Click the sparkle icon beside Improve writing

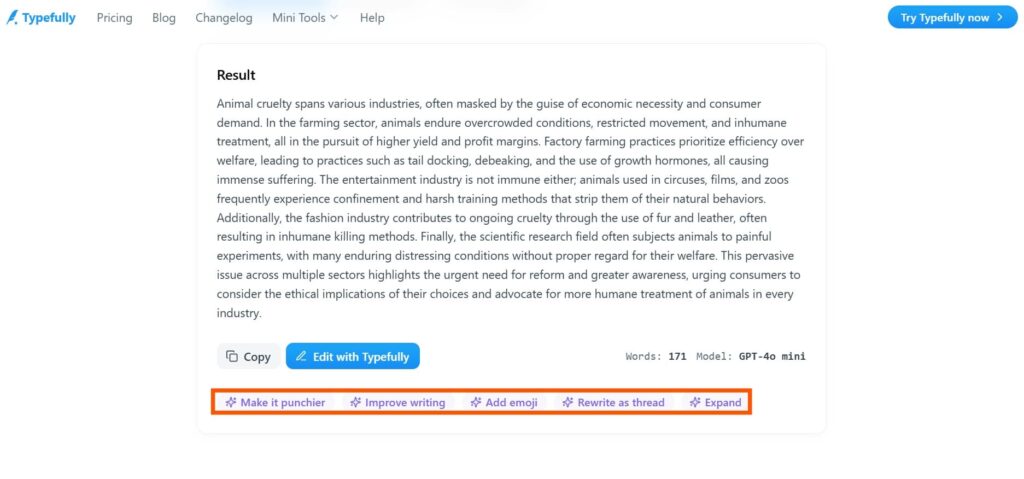[x=355, y=403]
